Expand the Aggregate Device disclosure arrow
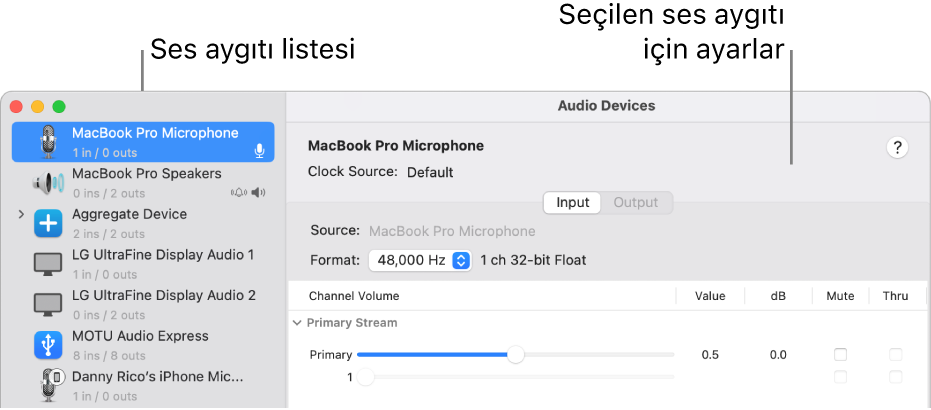 tap(21, 215)
